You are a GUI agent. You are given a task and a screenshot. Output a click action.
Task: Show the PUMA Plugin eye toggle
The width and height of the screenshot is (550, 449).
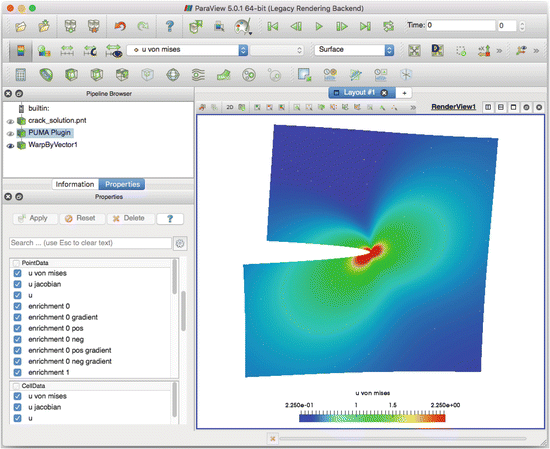(x=10, y=134)
